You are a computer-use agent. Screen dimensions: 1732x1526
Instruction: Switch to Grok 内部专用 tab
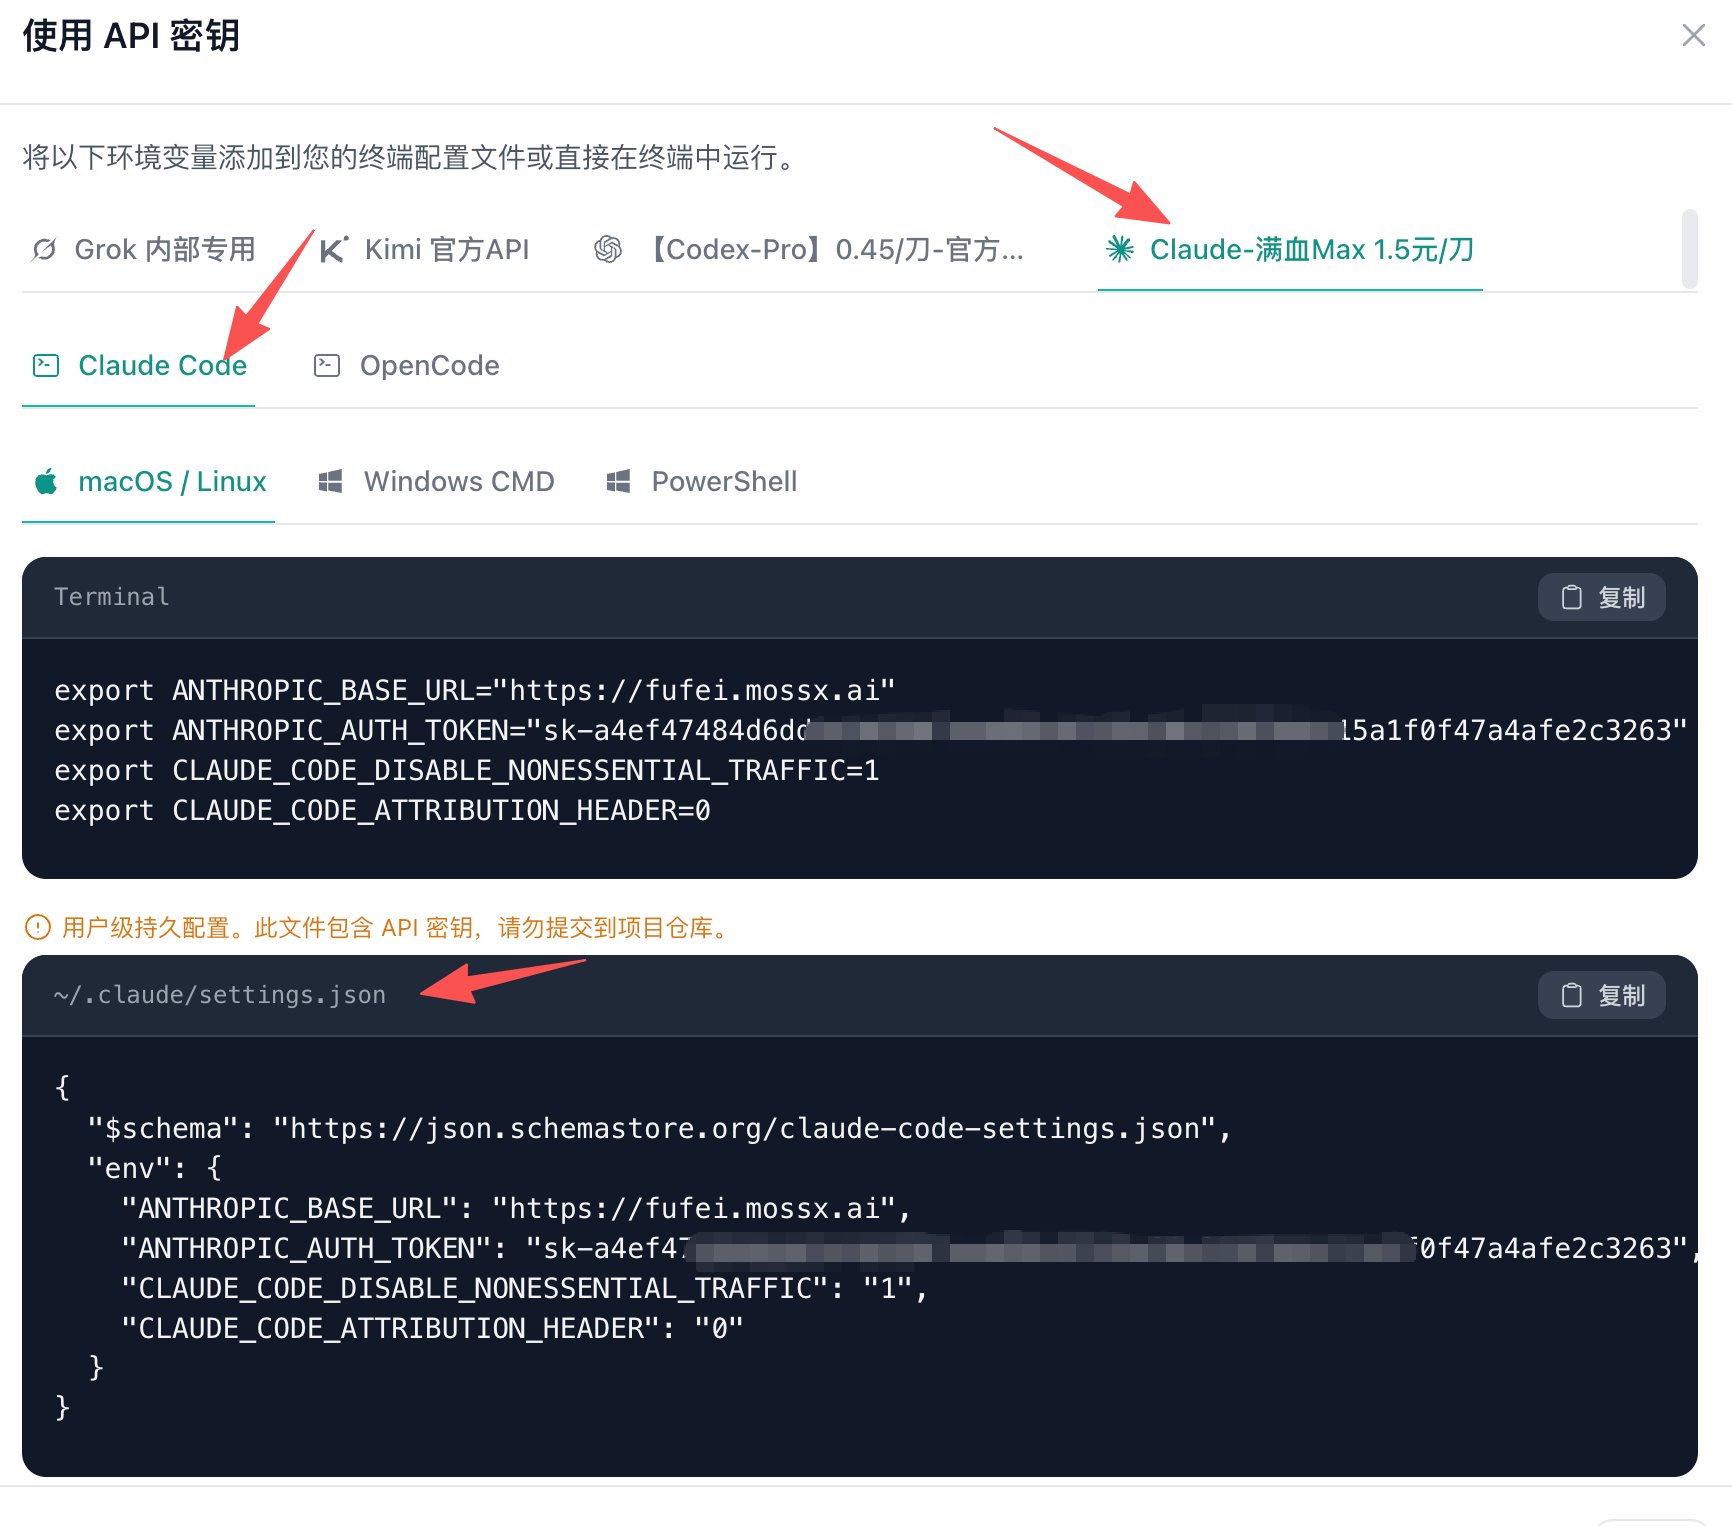pyautogui.click(x=144, y=249)
